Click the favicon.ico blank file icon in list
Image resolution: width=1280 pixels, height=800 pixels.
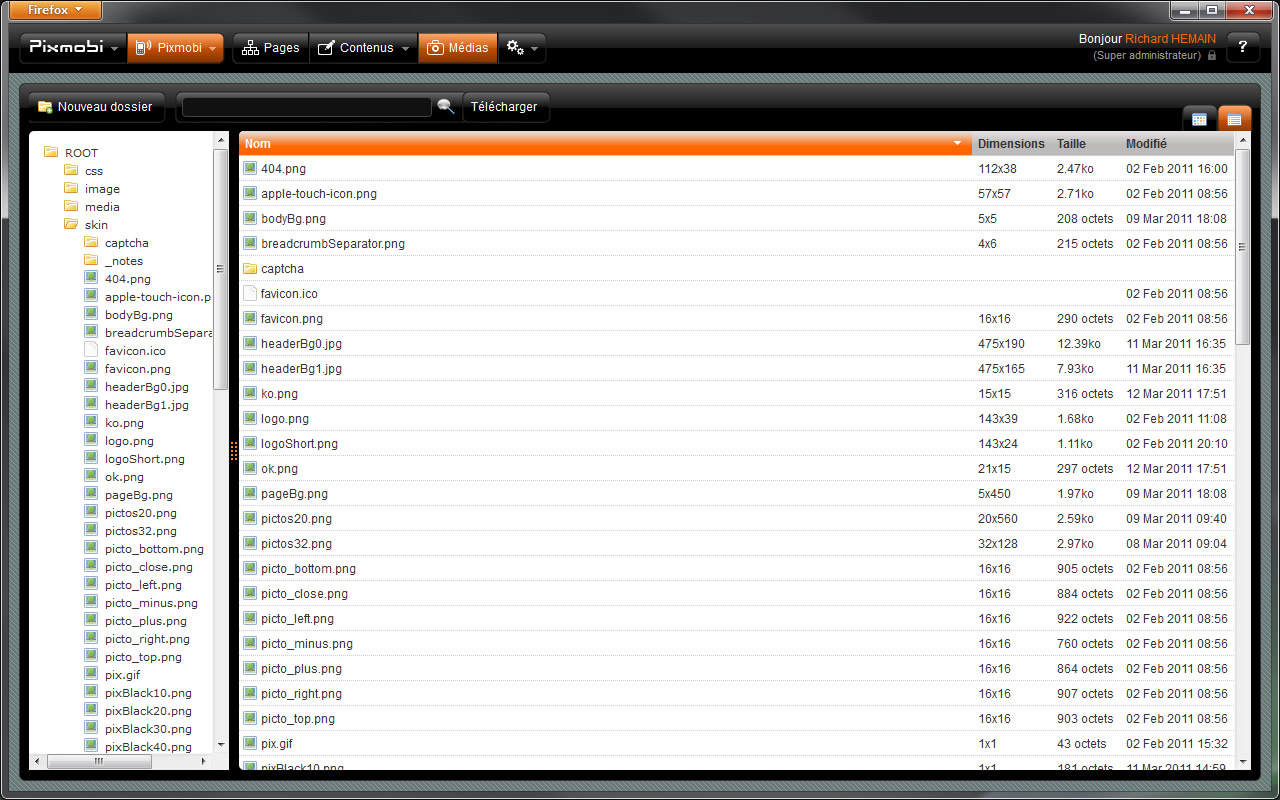pos(250,293)
